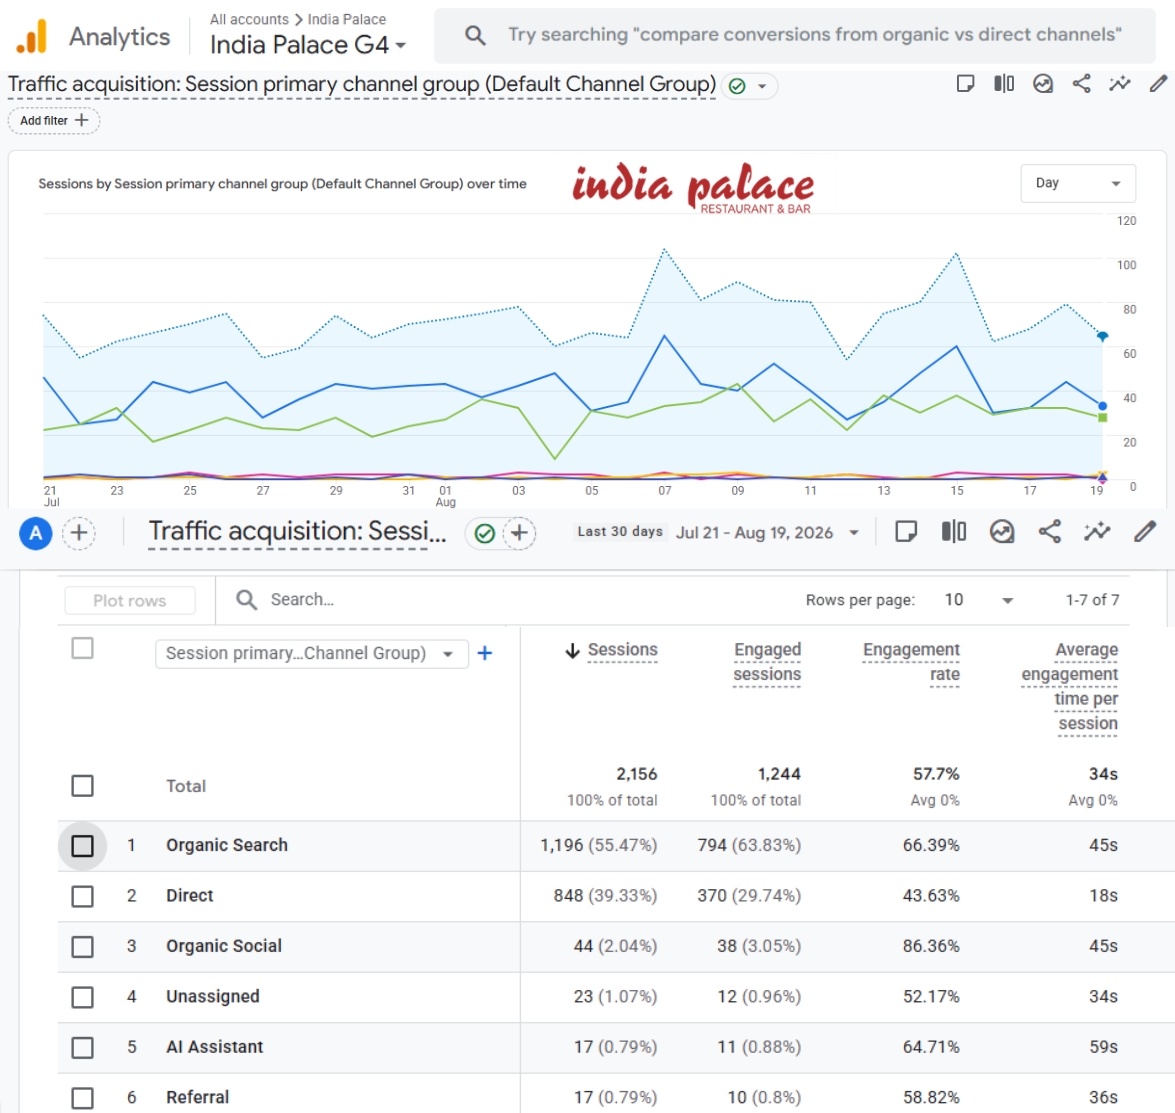Viewport: 1175px width, 1113px height.
Task: Click the top Traffic acquisition report title
Action: coord(361,84)
